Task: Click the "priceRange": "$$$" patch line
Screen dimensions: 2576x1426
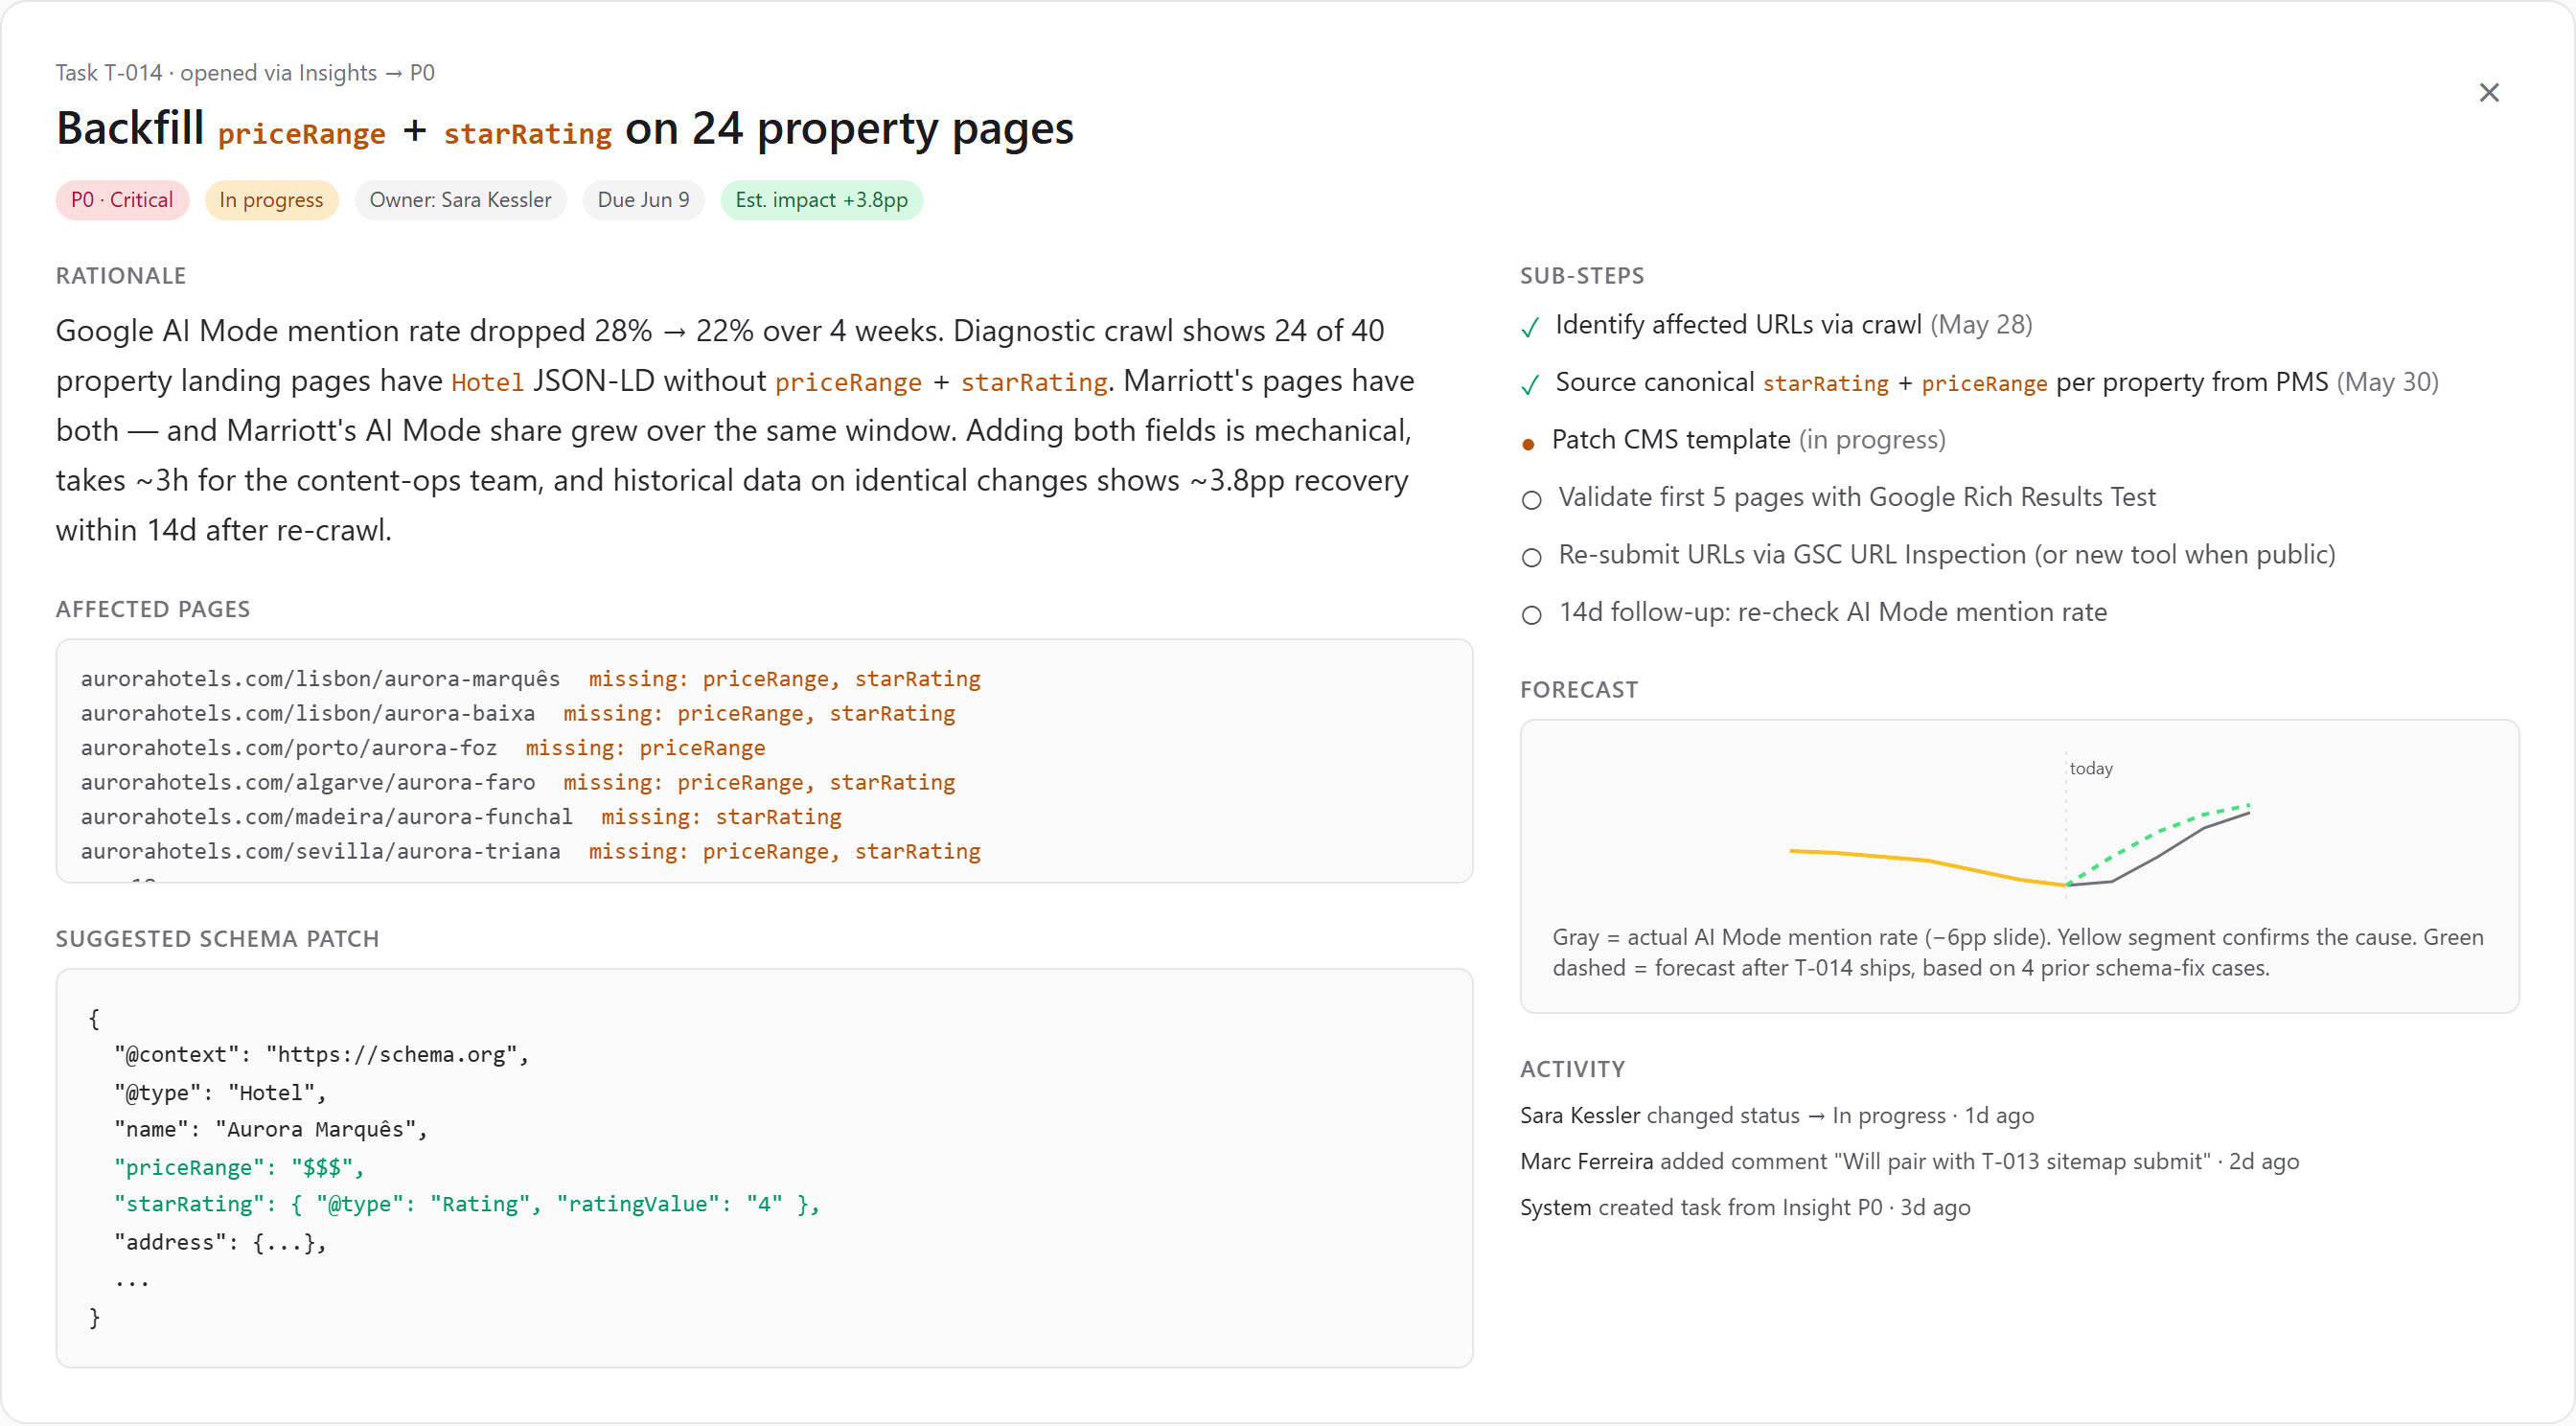Action: (x=239, y=1168)
